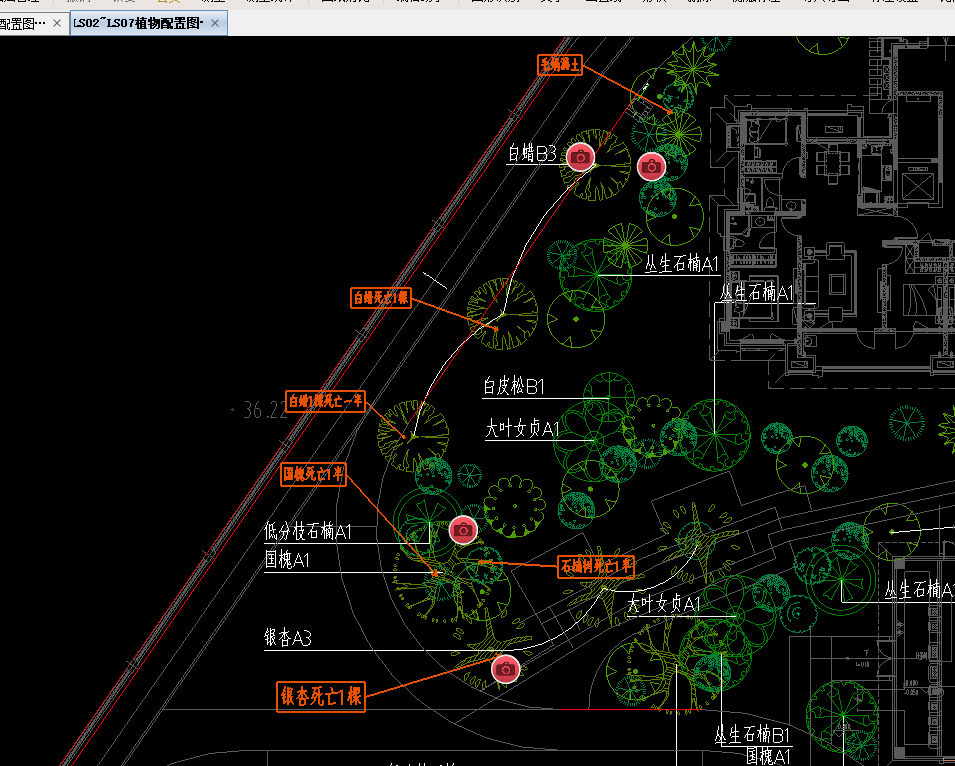This screenshot has width=955, height=766.
Task: Click the 丛生石楠B1 label at bottom
Action: point(752,736)
